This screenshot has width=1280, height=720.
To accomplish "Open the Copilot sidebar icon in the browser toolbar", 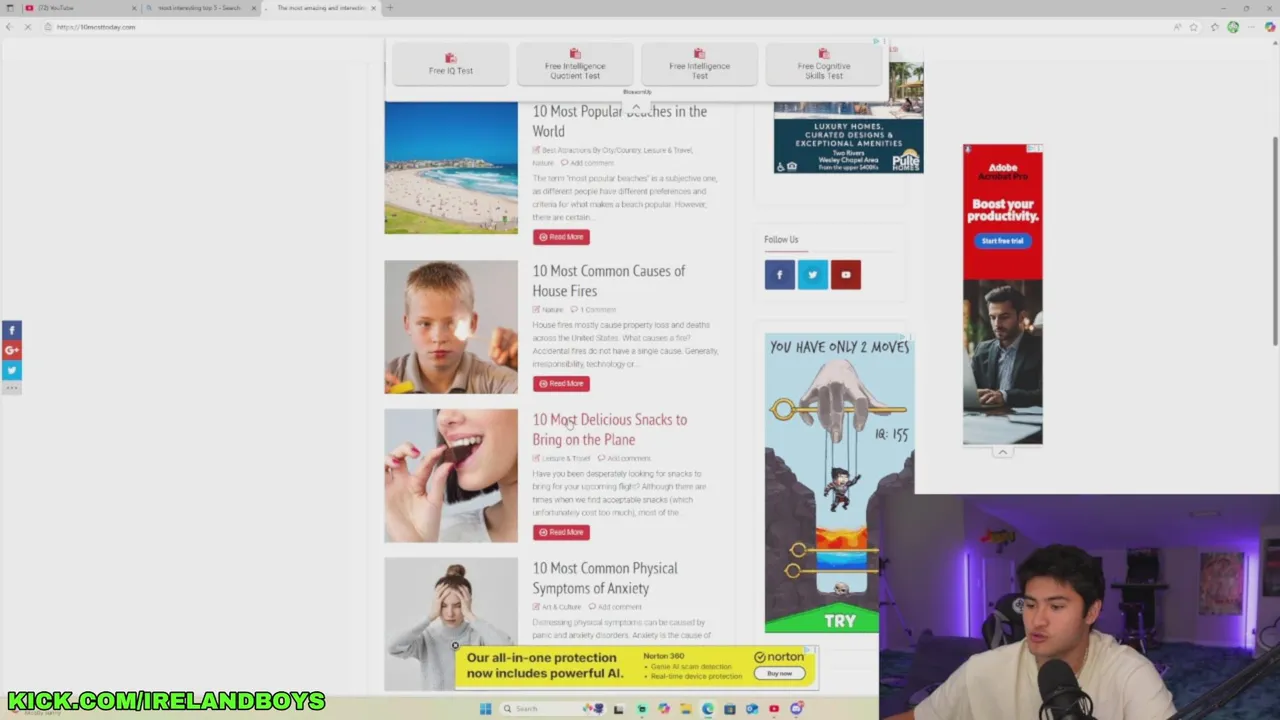I will pyautogui.click(x=1270, y=27).
